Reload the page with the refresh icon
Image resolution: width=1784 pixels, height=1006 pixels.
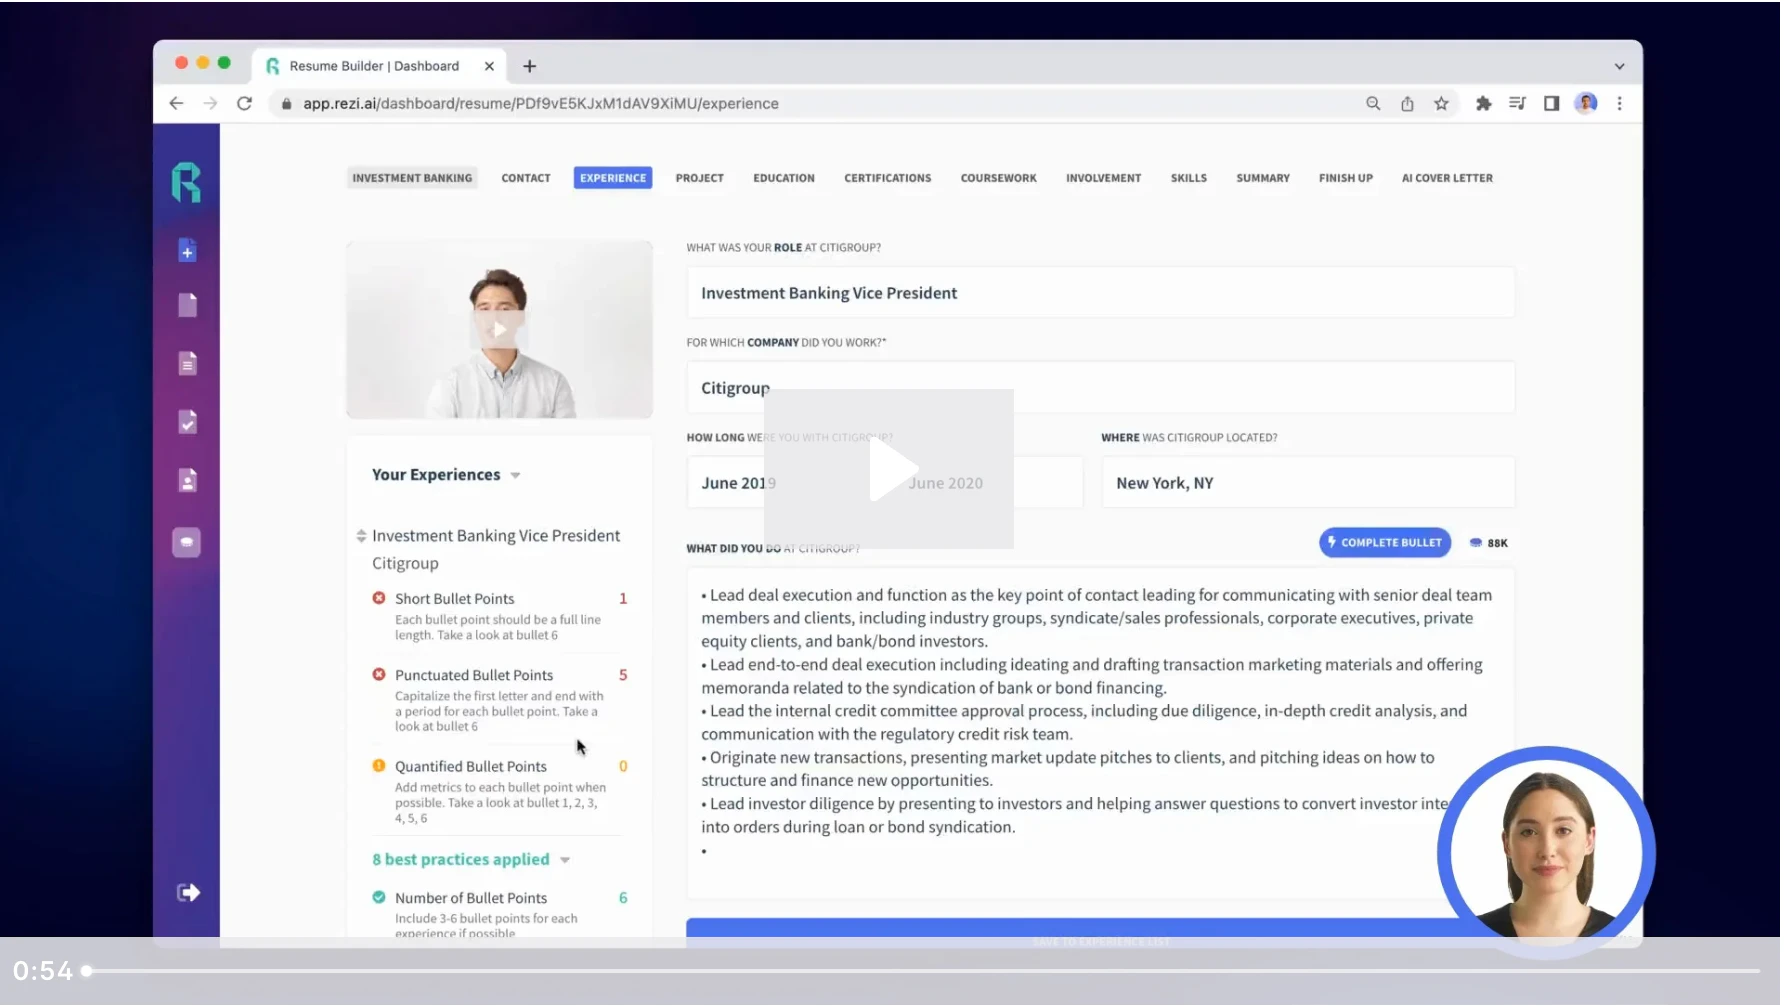coord(244,104)
